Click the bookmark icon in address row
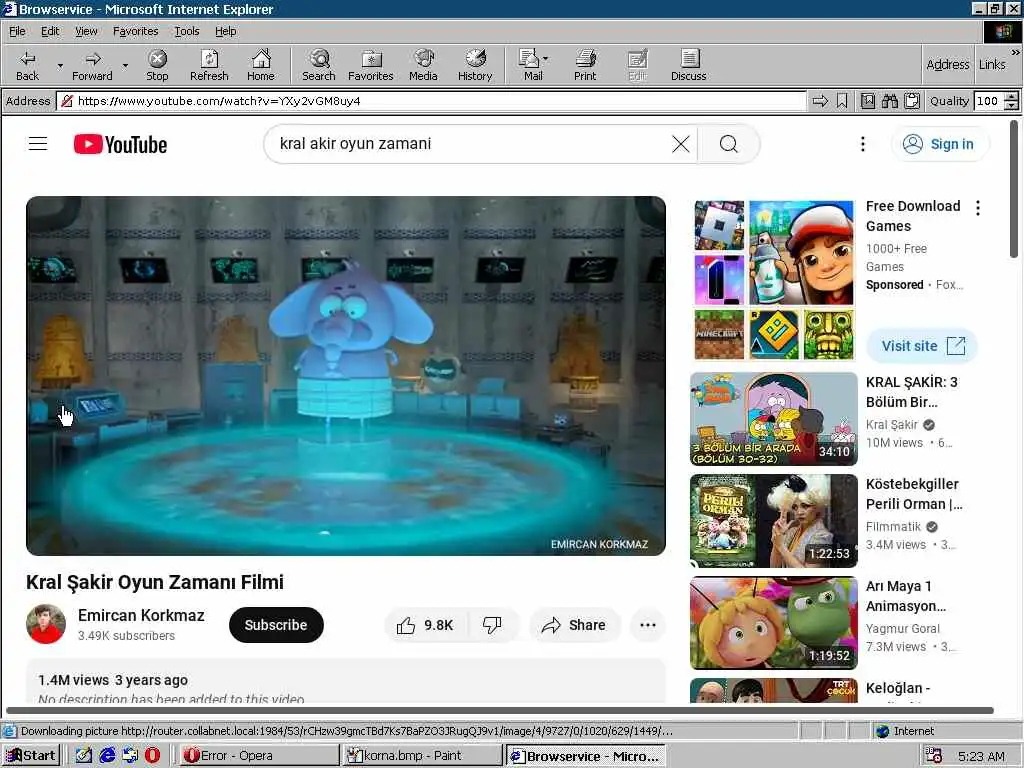 tap(842, 101)
